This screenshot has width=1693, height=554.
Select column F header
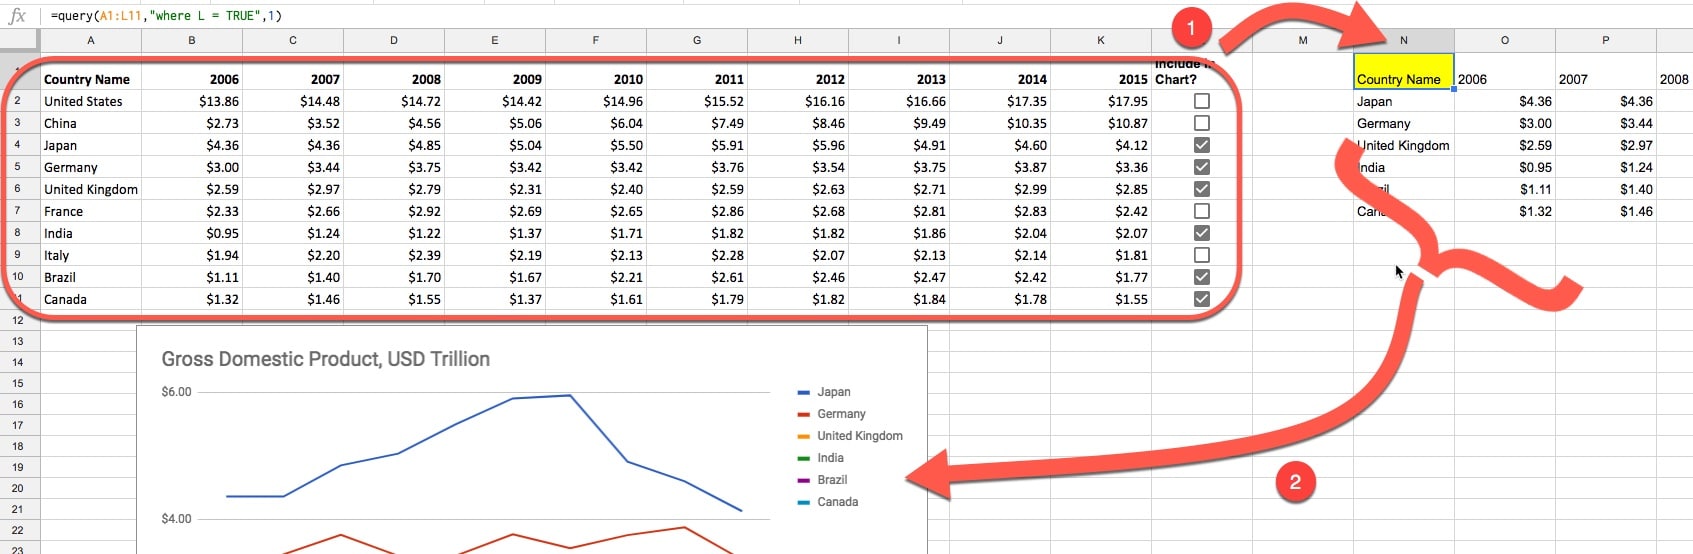point(596,40)
